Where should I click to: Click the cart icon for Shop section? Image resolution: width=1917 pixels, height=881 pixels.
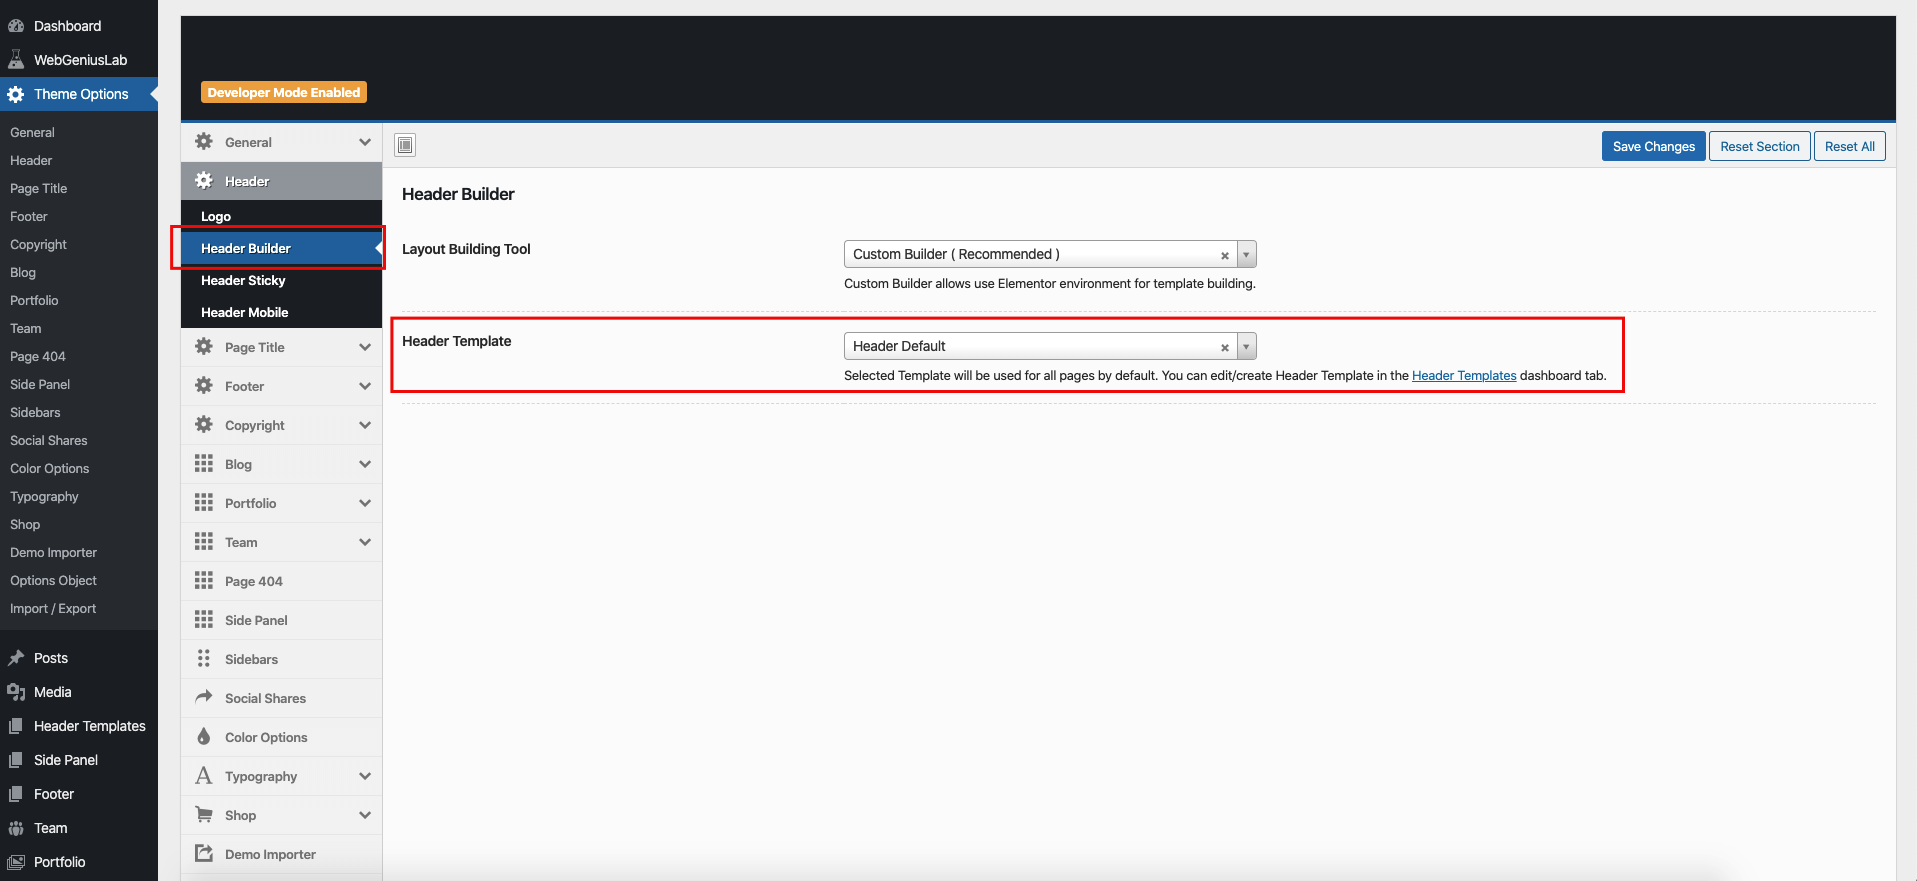tap(204, 815)
